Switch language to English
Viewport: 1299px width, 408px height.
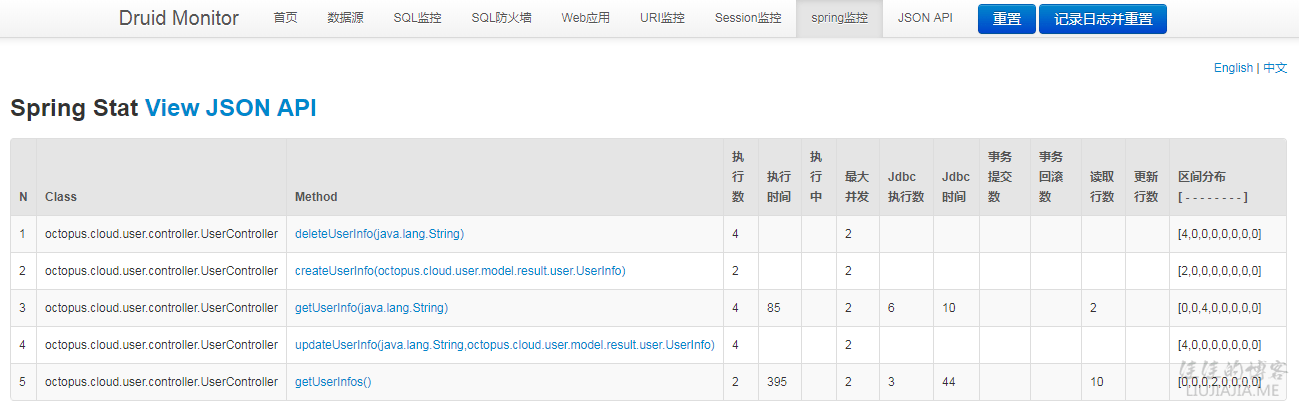point(1233,68)
